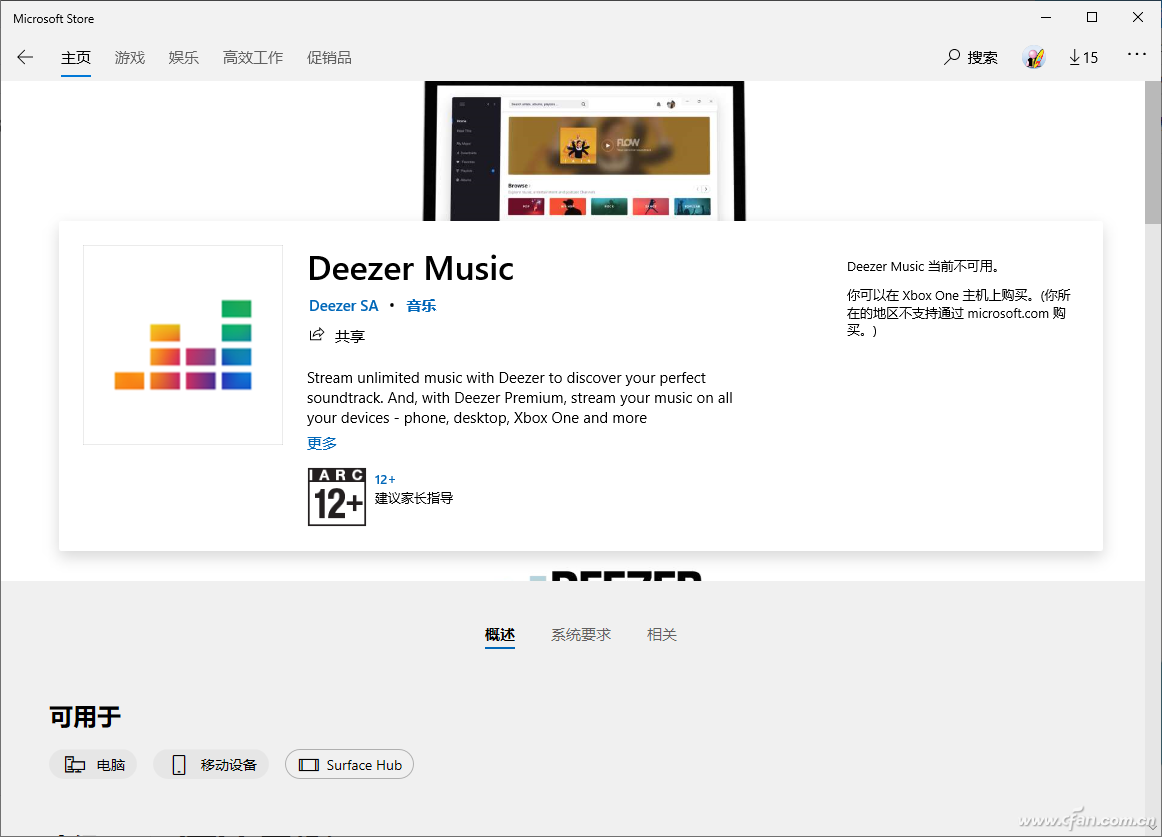Click the 建议家长指导 rating text
Screen dimensions: 1162x837
point(414,498)
